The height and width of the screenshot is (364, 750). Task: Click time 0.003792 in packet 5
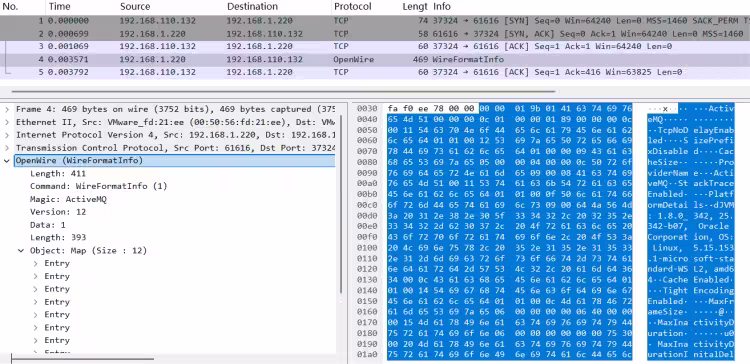click(x=68, y=72)
